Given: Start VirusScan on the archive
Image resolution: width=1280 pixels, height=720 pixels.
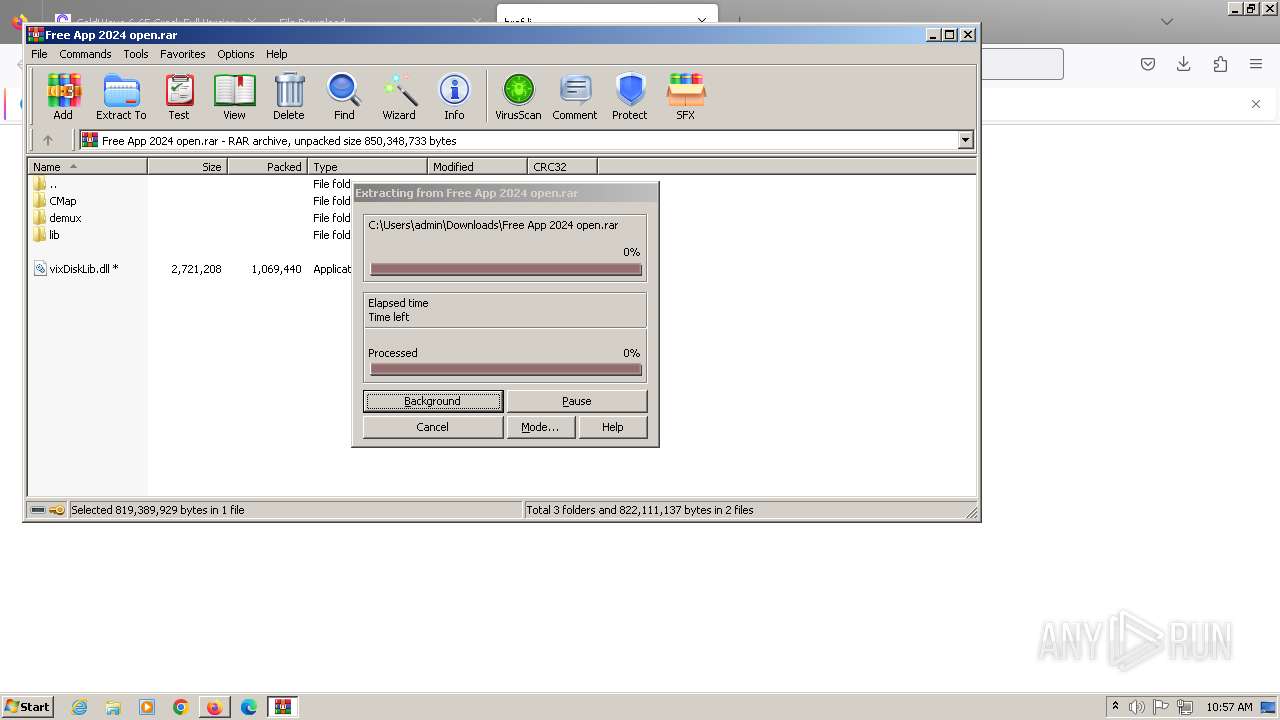Looking at the screenshot, I should pyautogui.click(x=518, y=97).
